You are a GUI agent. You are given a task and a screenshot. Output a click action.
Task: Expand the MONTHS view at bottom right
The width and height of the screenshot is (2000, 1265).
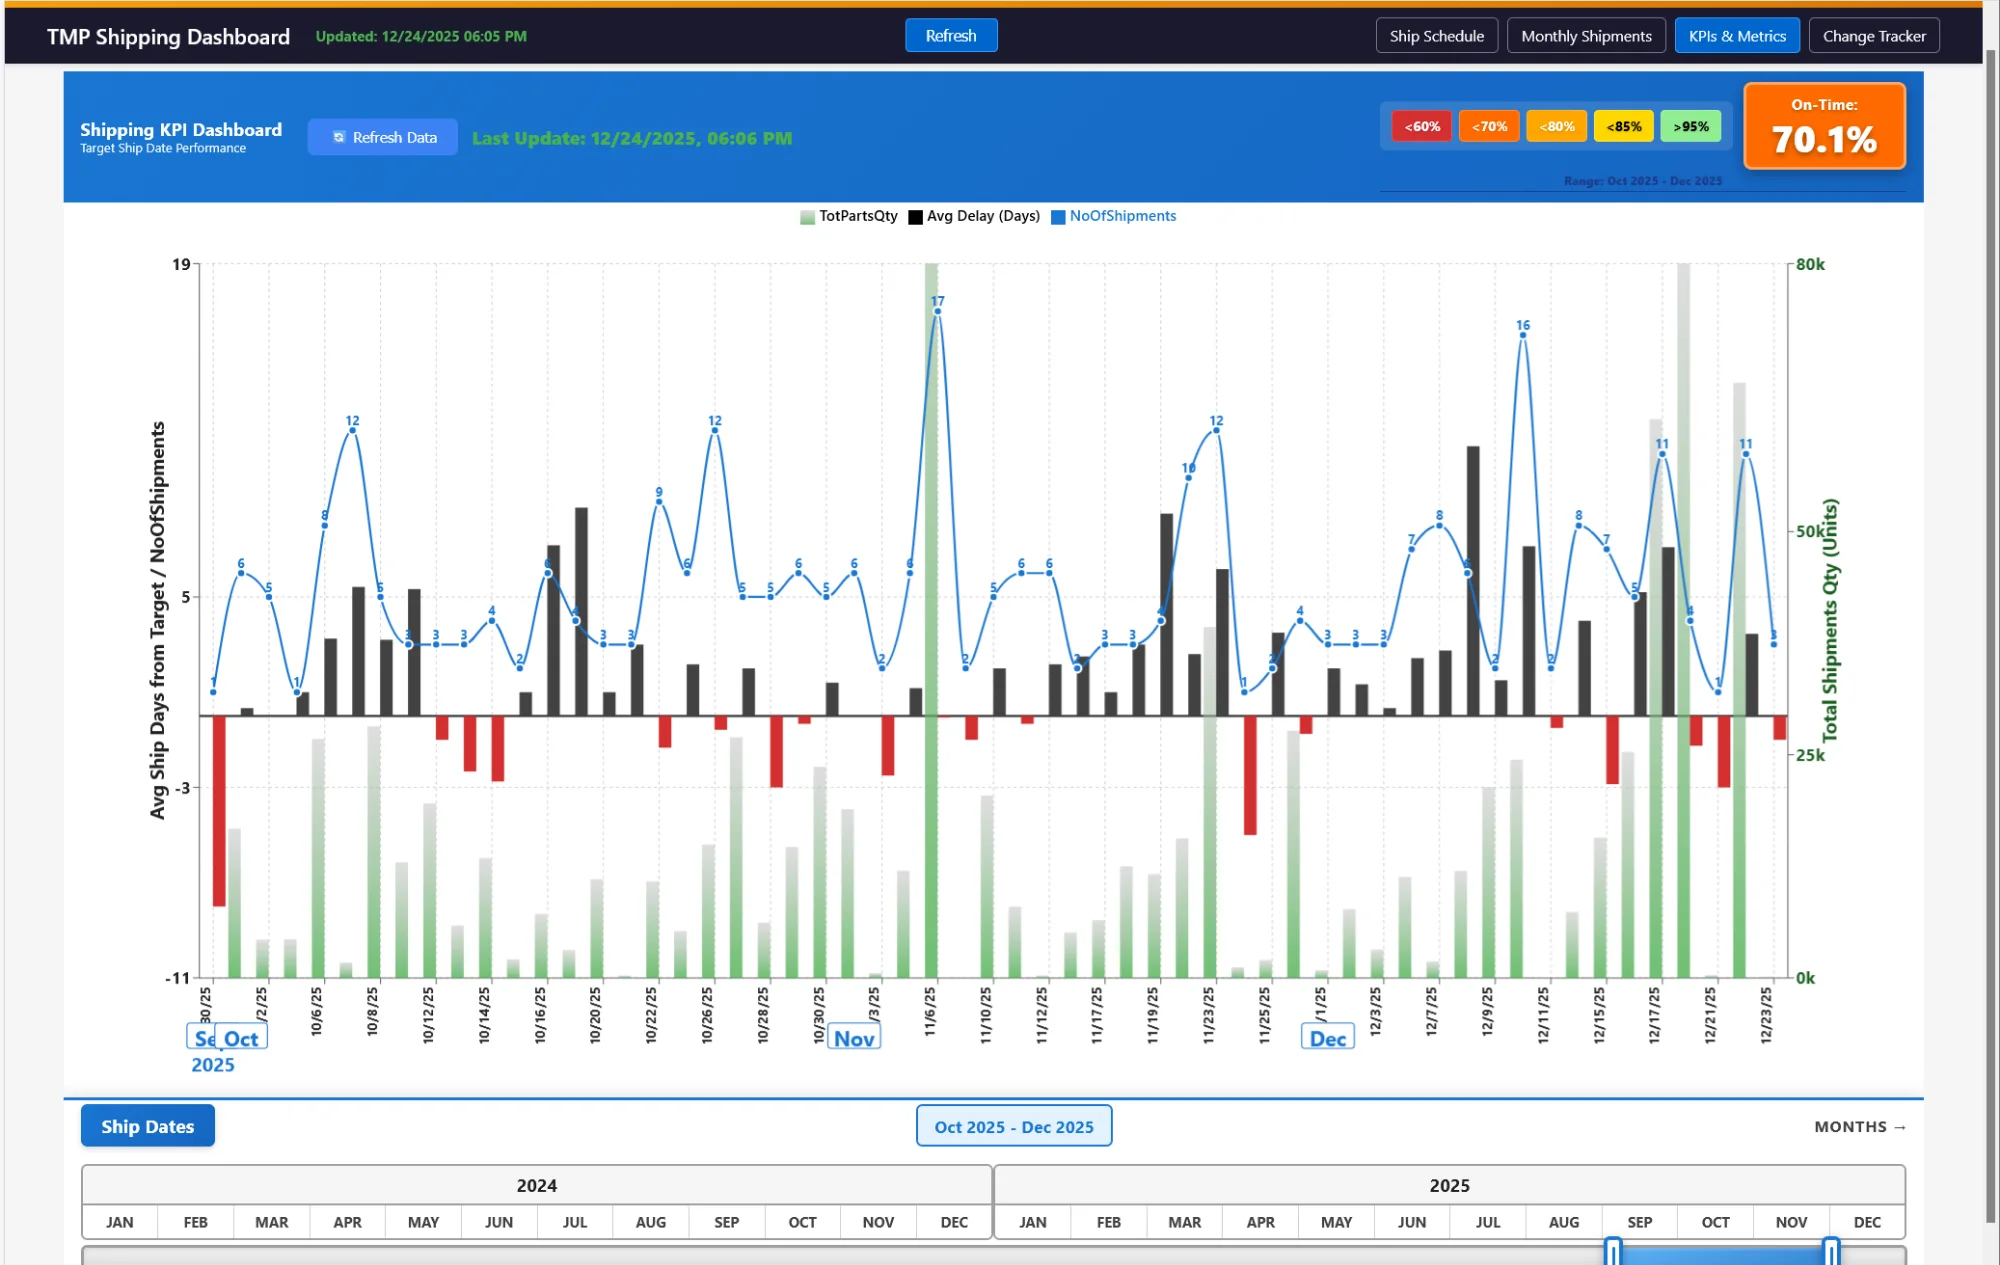tap(1858, 1126)
